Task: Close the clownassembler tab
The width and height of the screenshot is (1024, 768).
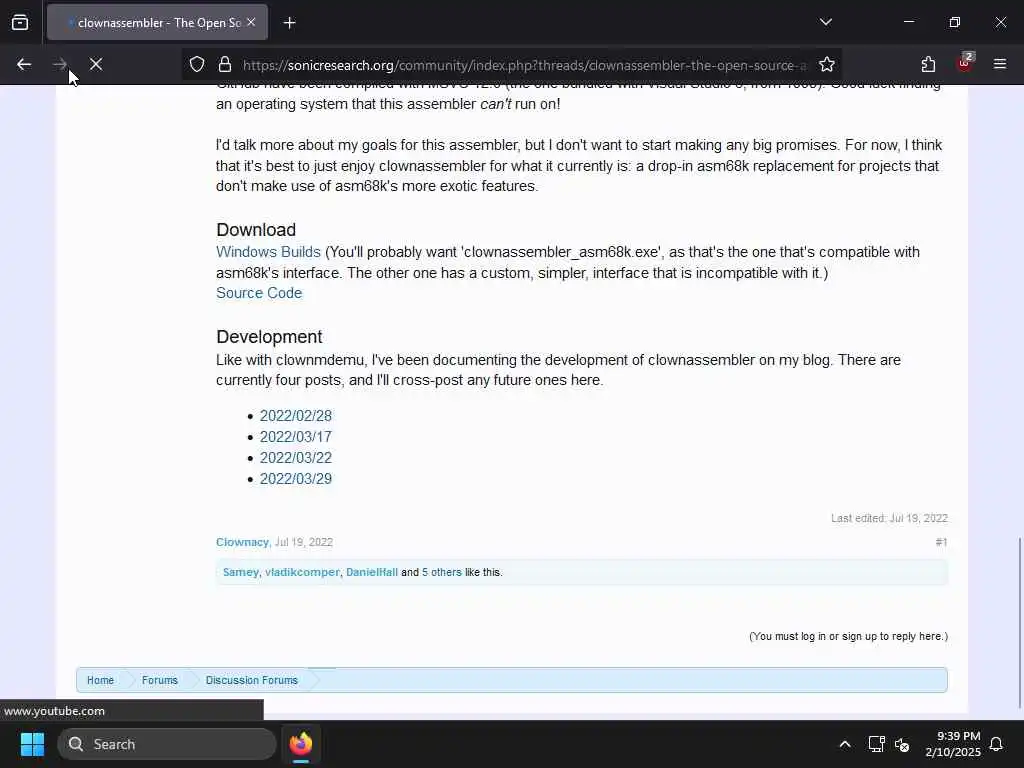Action: pos(251,23)
